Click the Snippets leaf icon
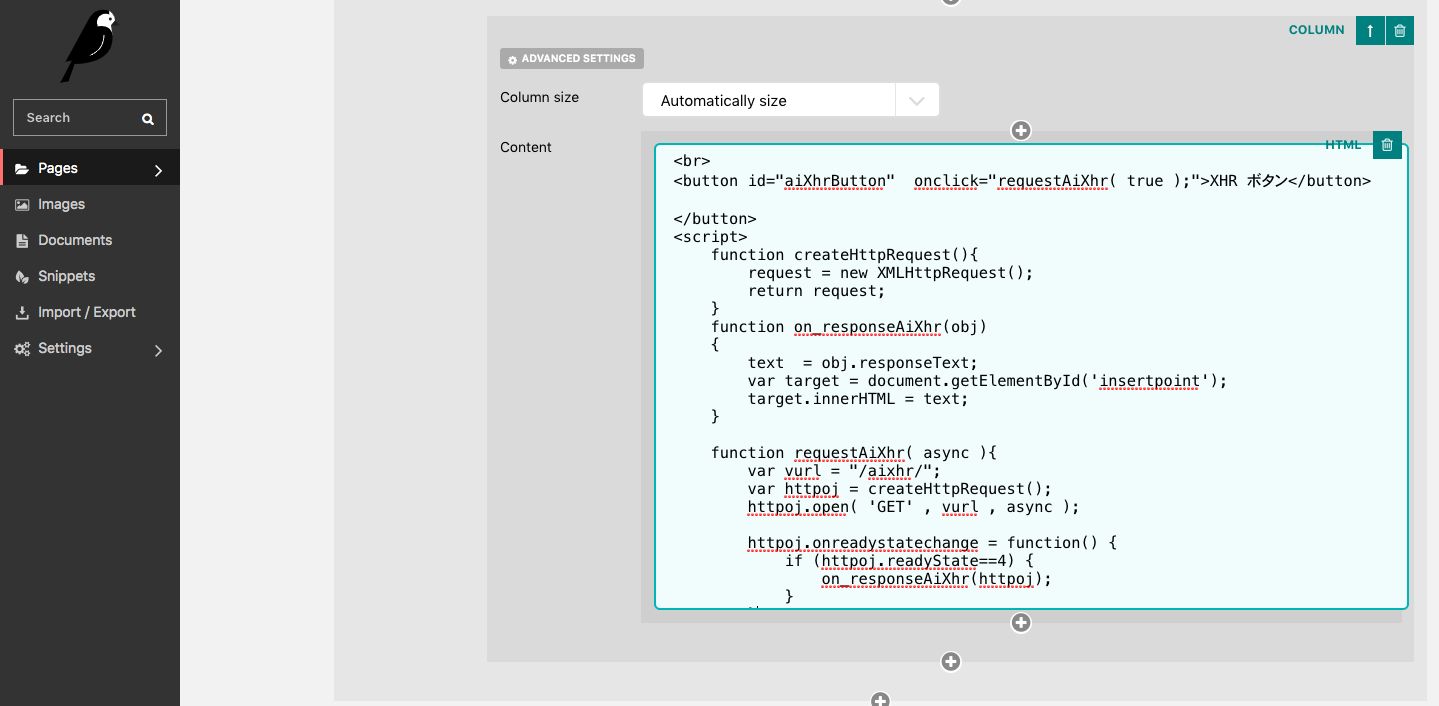The width and height of the screenshot is (1439, 706). pyautogui.click(x=22, y=277)
